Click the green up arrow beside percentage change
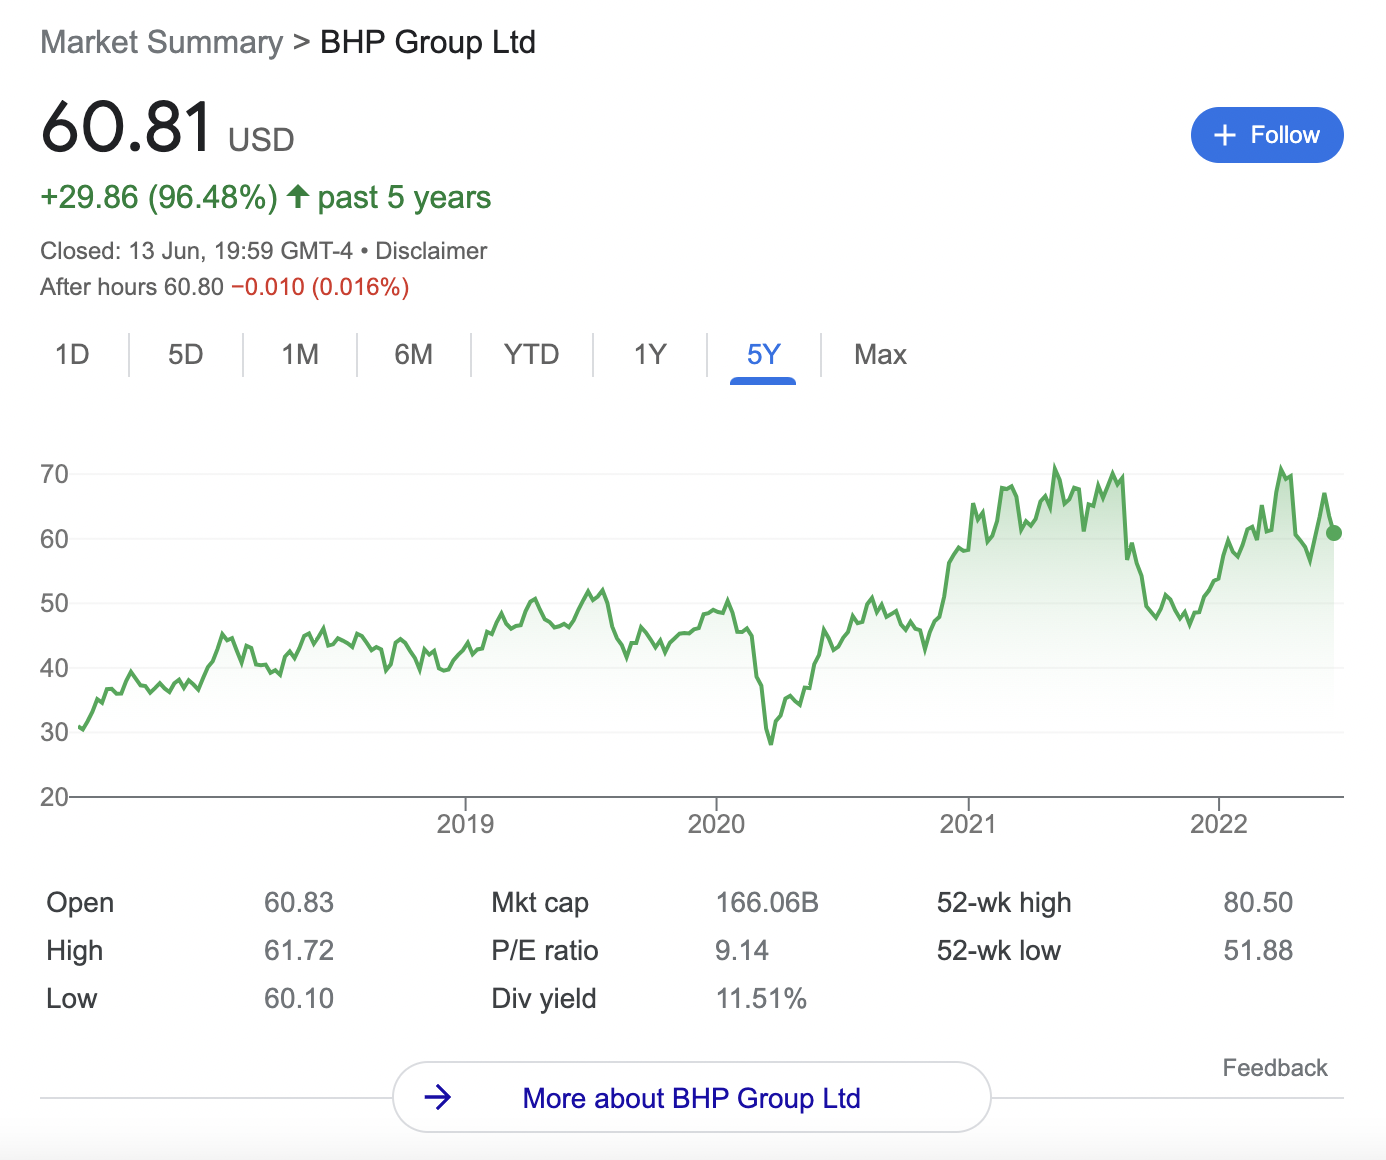 click(297, 196)
